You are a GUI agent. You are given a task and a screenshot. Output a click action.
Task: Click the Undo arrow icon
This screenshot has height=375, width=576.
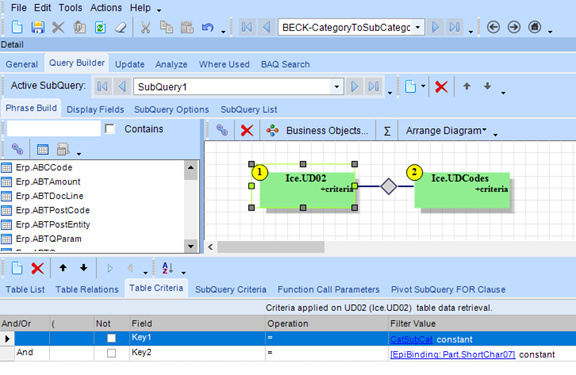pos(208,27)
